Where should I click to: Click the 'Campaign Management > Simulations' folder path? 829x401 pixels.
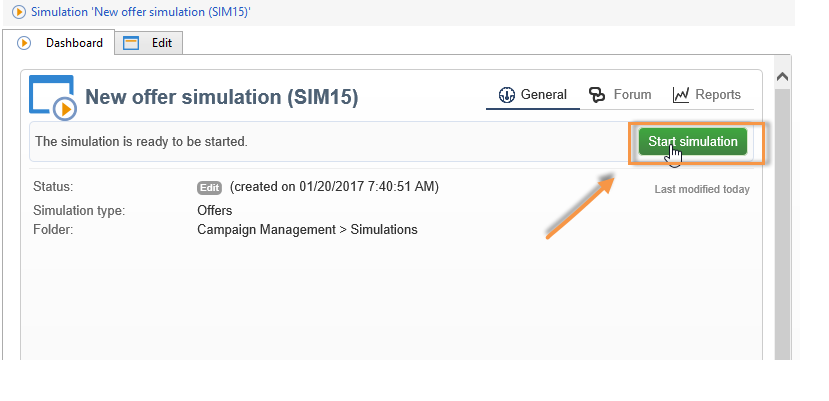pos(307,229)
